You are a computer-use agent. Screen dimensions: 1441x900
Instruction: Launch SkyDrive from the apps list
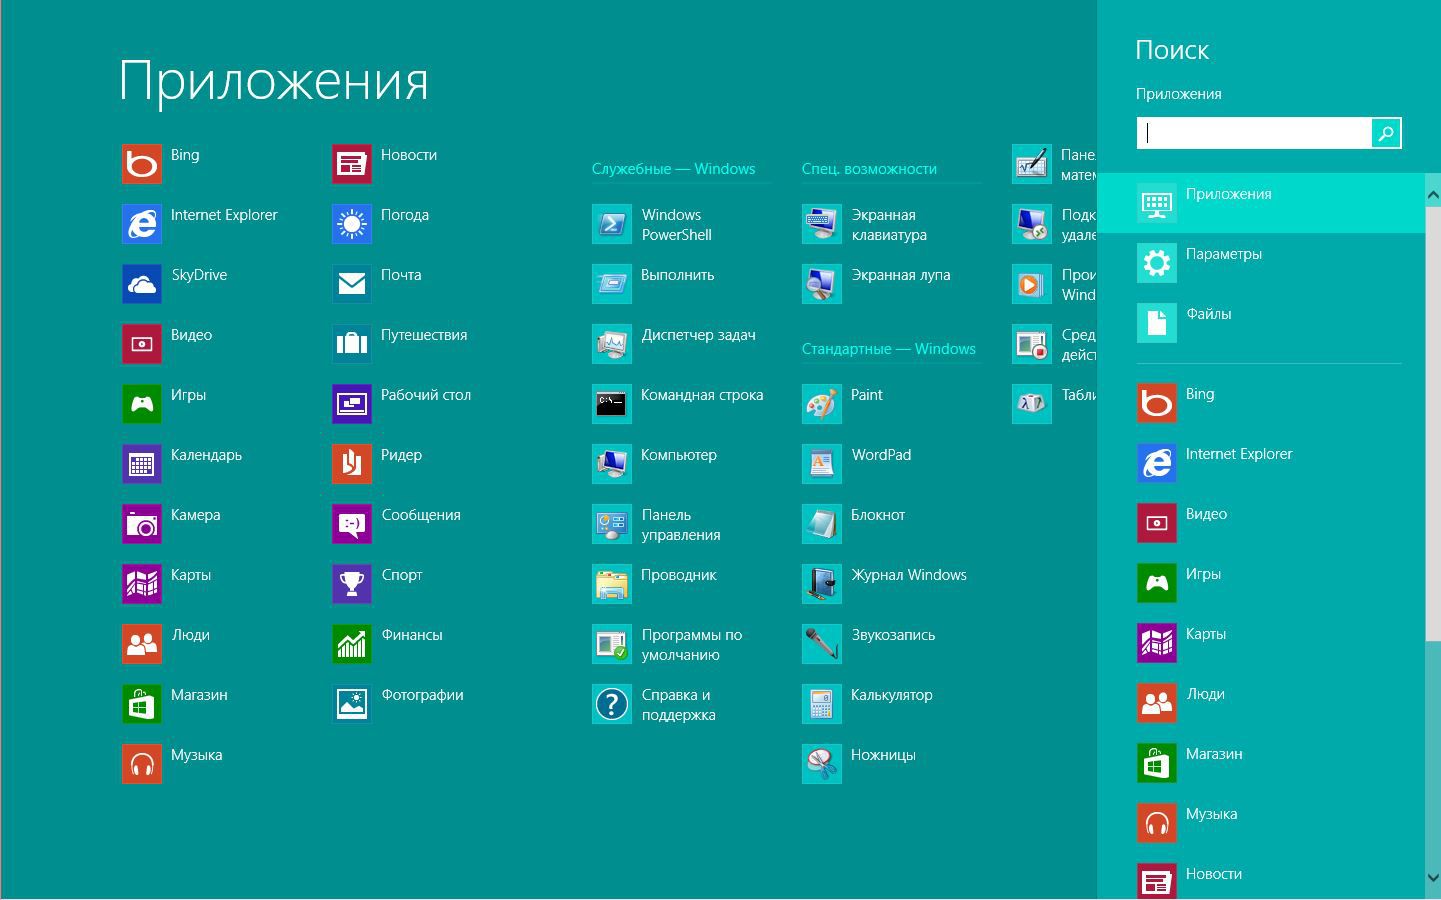(175, 284)
